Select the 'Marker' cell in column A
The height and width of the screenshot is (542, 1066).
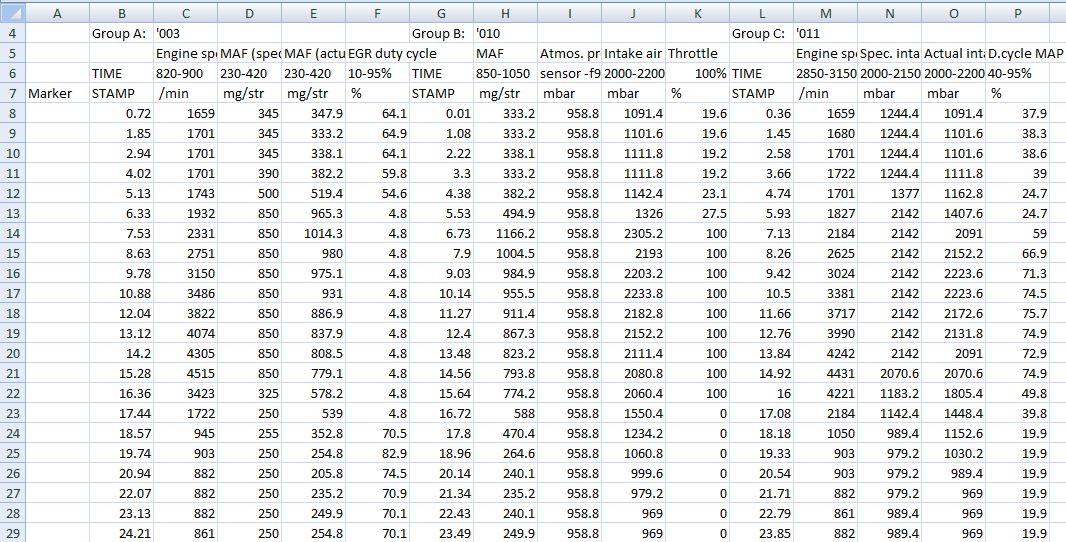pyautogui.click(x=57, y=93)
